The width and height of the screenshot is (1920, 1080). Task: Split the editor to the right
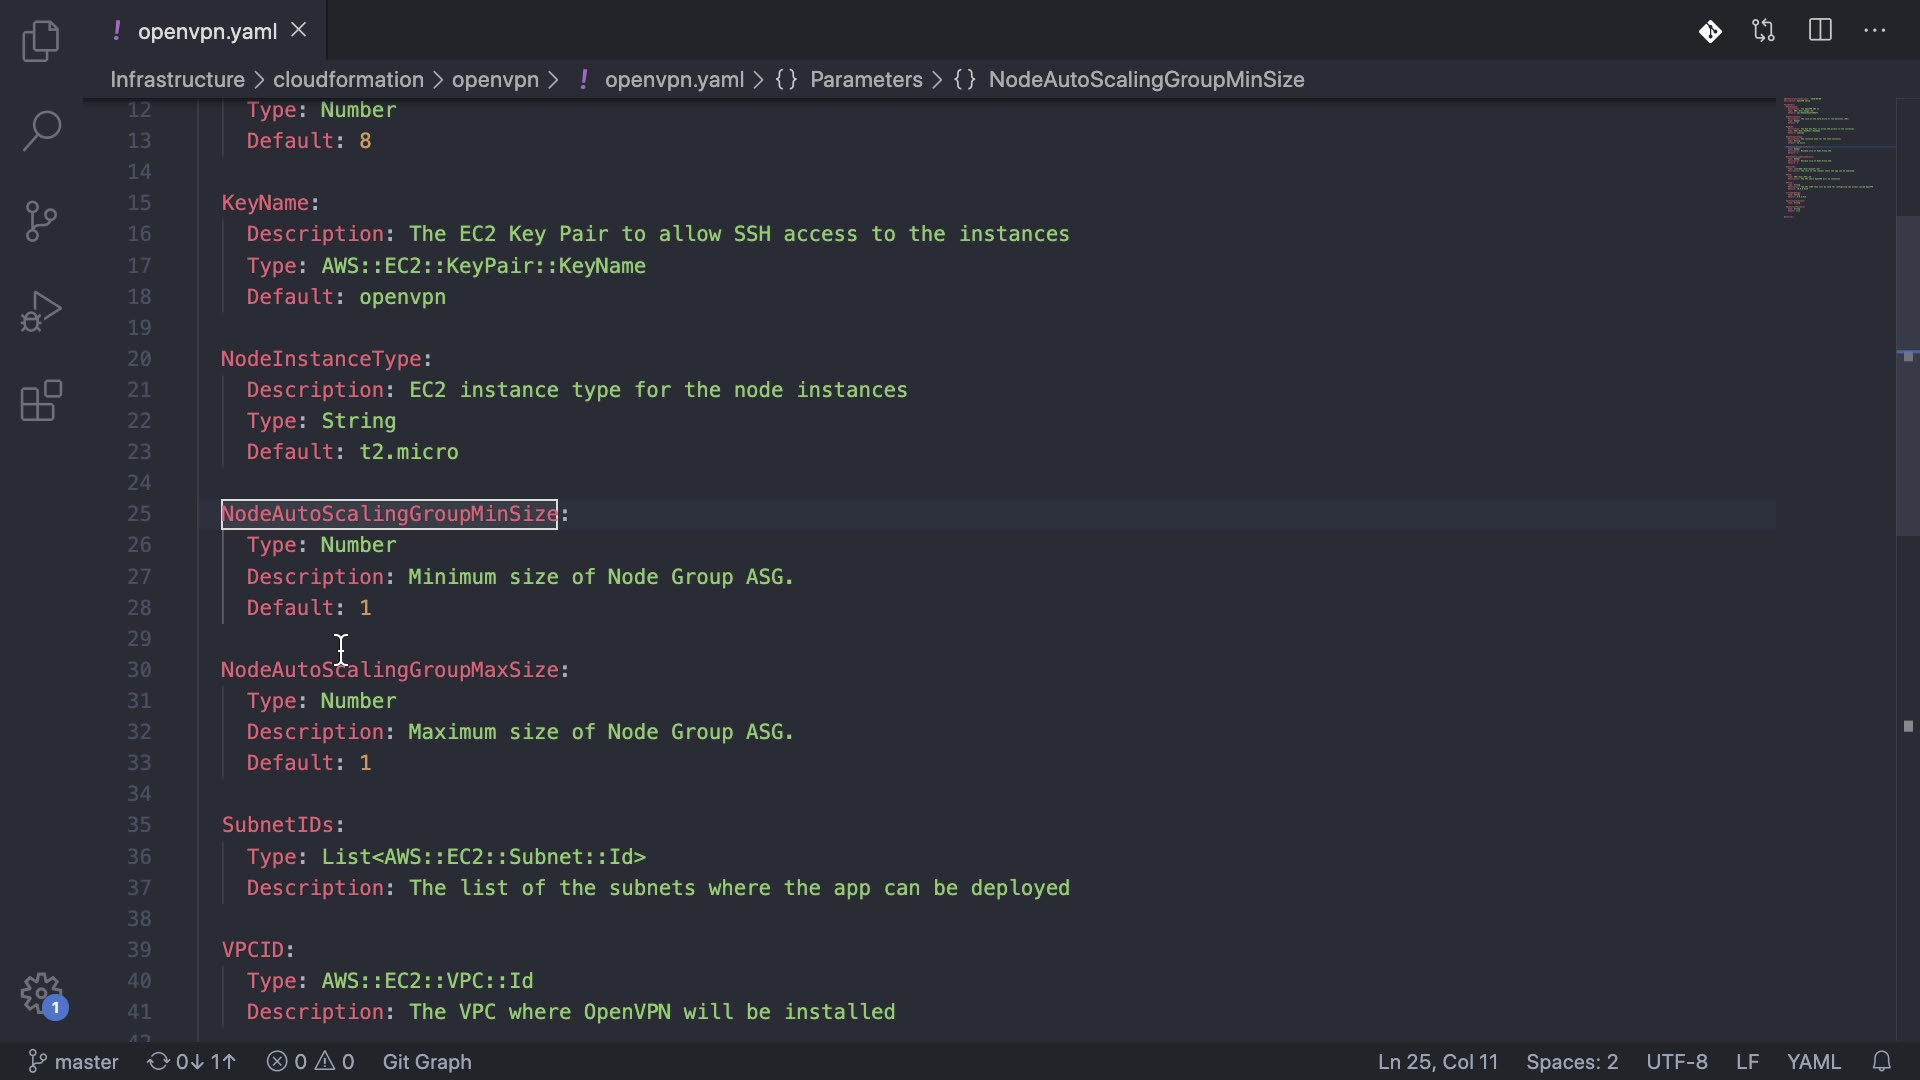(1820, 31)
